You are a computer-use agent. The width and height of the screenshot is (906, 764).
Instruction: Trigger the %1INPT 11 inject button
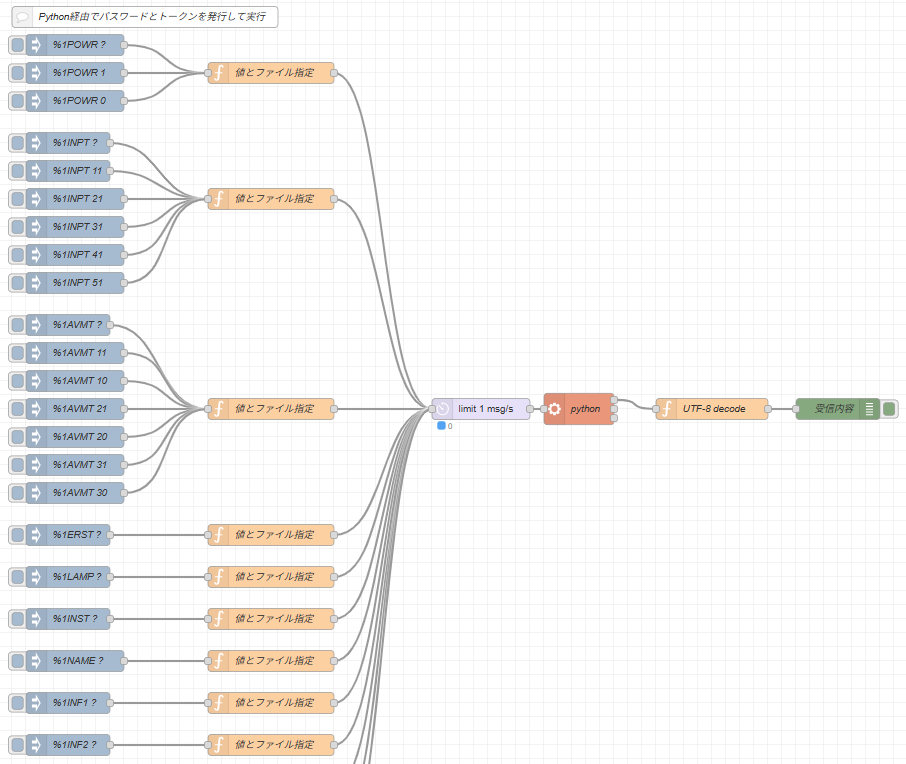click(18, 170)
